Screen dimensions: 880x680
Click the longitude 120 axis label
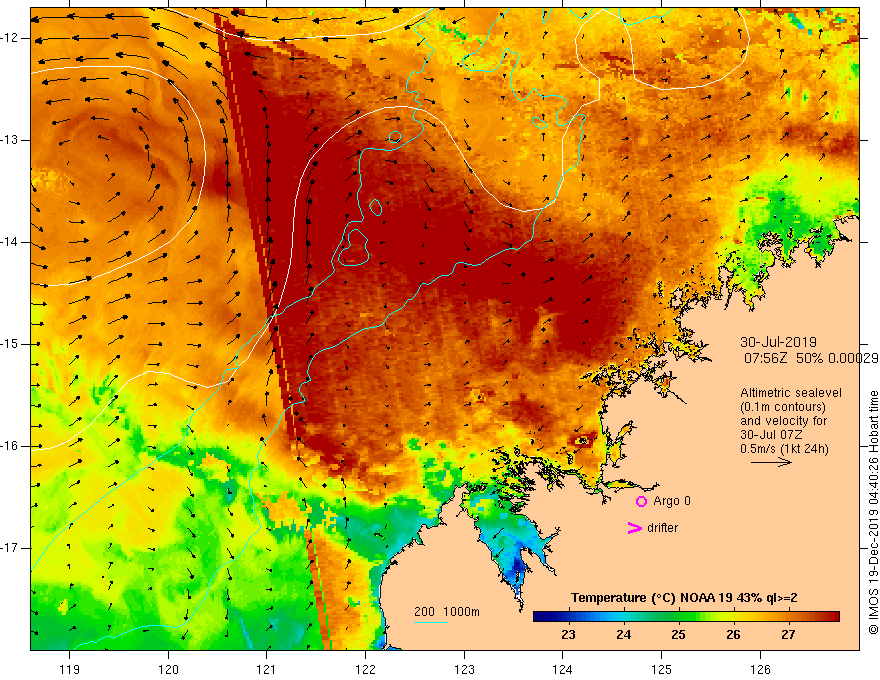click(168, 669)
